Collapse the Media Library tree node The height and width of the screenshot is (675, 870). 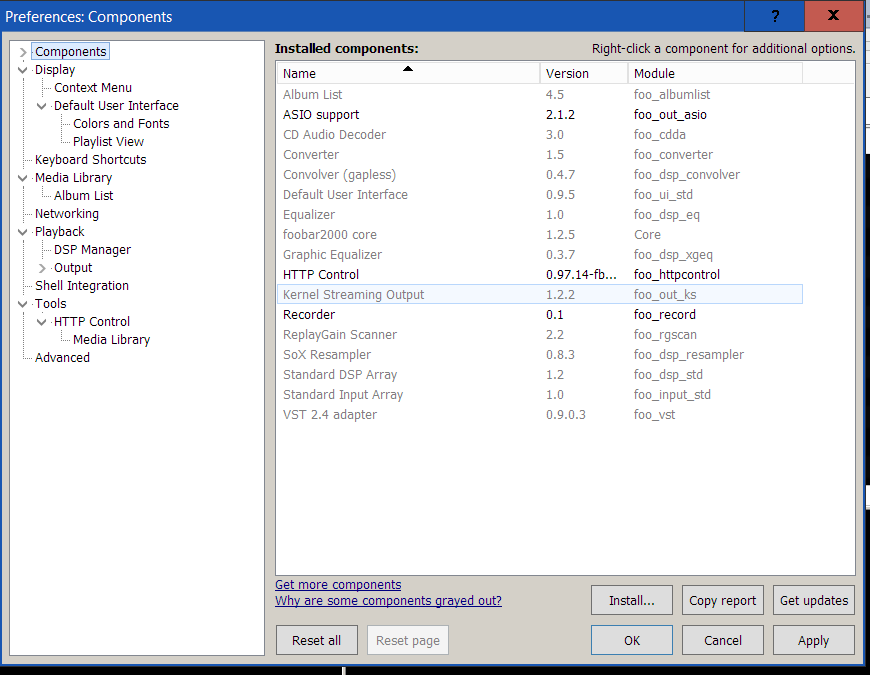coord(23,178)
